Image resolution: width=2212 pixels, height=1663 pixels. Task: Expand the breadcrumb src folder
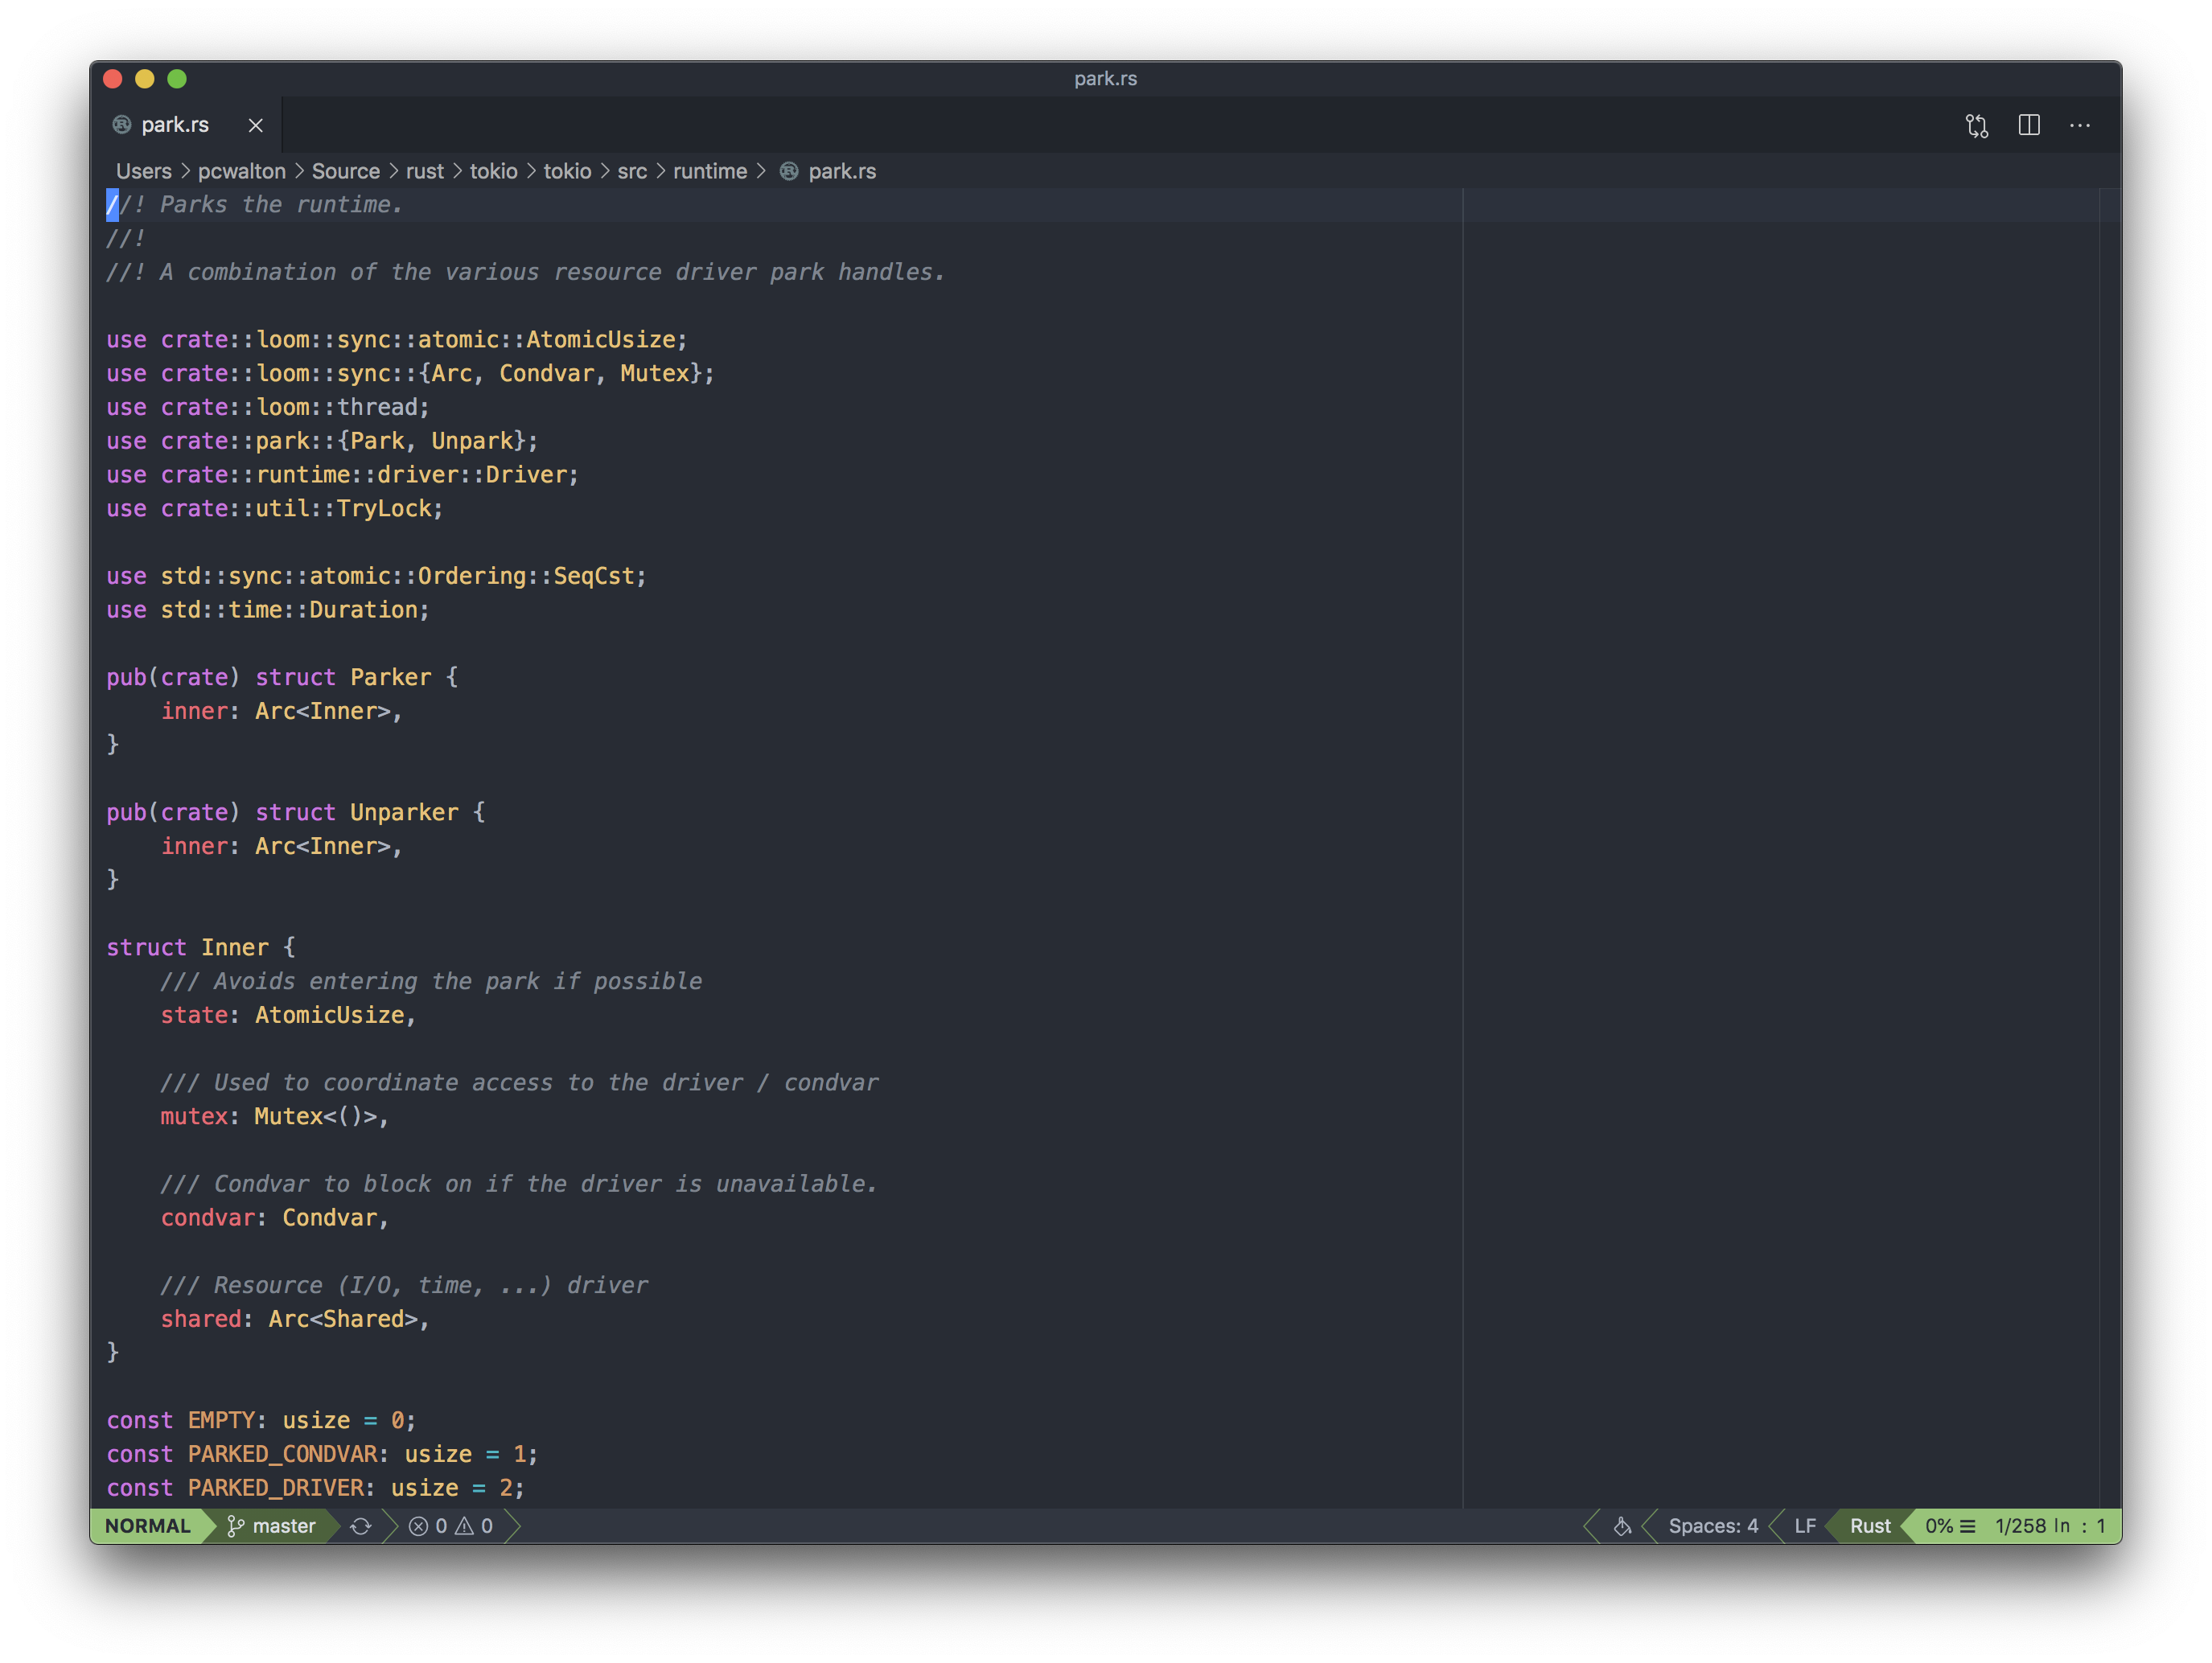(636, 170)
